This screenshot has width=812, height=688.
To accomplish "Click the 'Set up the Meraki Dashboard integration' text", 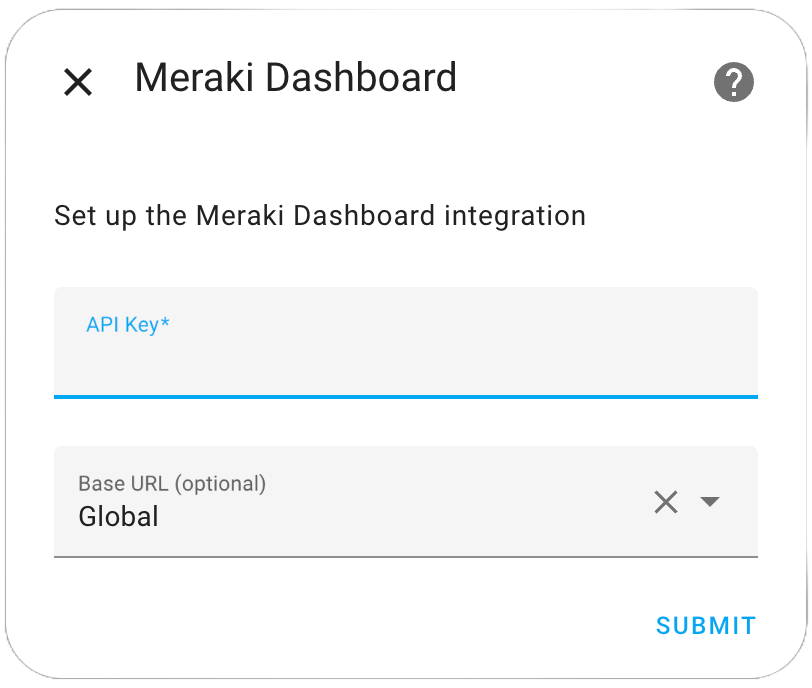I will click(320, 216).
